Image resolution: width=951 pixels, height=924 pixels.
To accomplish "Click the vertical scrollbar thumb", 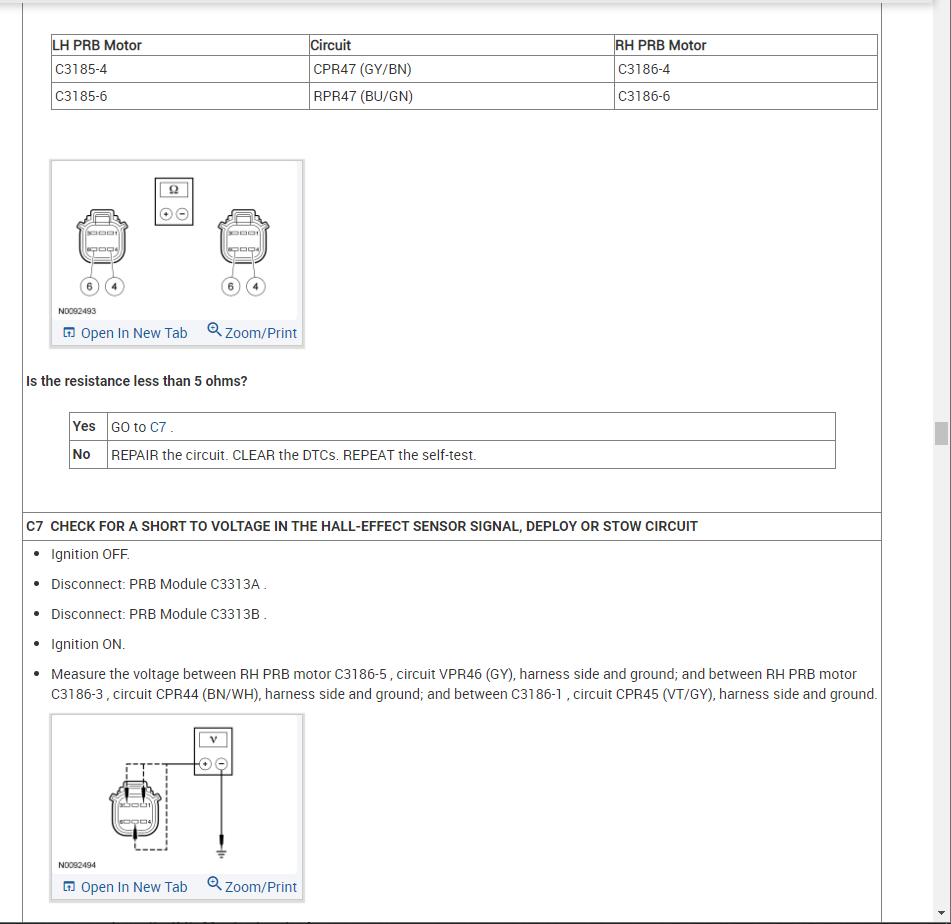I will pos(941,433).
